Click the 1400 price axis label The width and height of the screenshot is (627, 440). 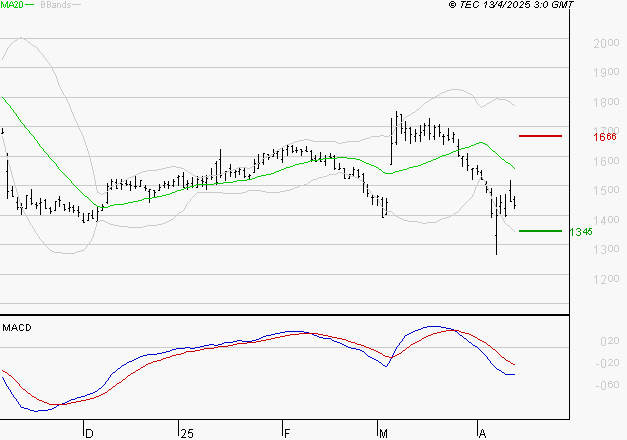pos(606,220)
